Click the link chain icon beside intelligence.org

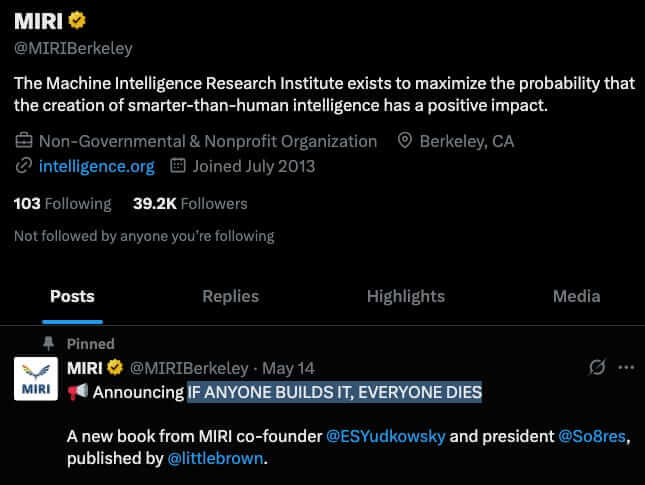(23, 166)
